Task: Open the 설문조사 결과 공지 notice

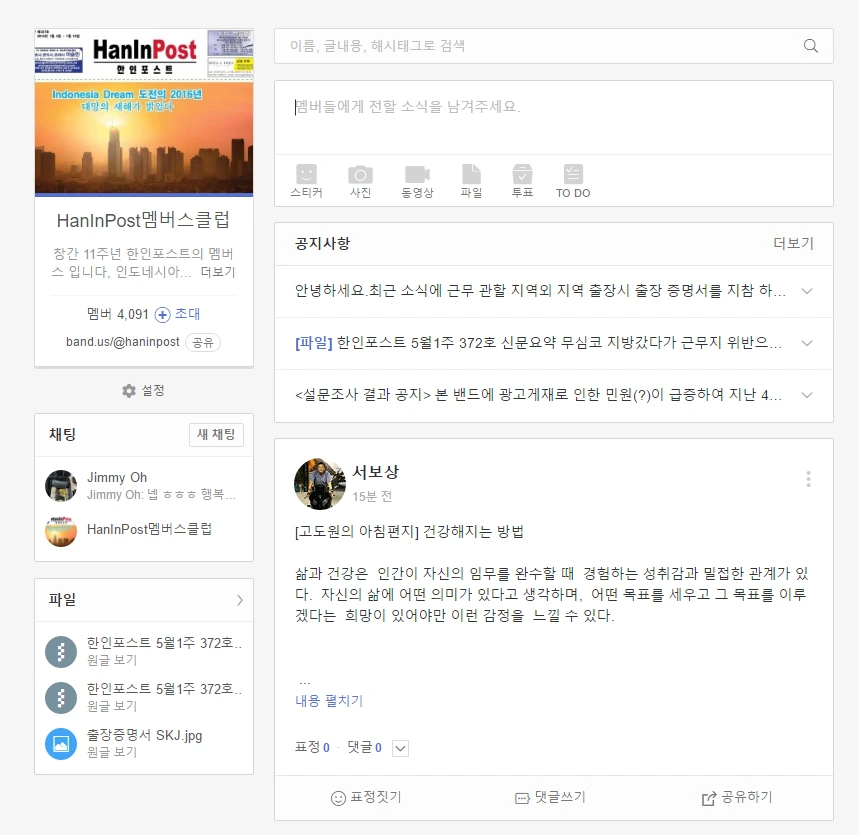Action: pyautogui.click(x=538, y=395)
